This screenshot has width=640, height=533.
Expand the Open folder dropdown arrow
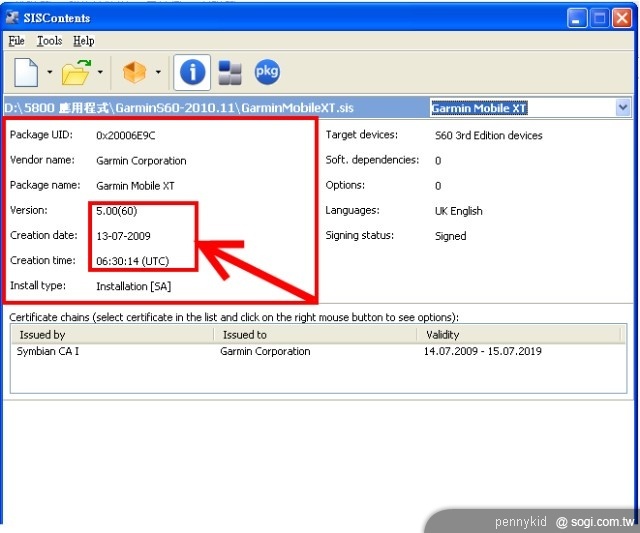point(100,72)
